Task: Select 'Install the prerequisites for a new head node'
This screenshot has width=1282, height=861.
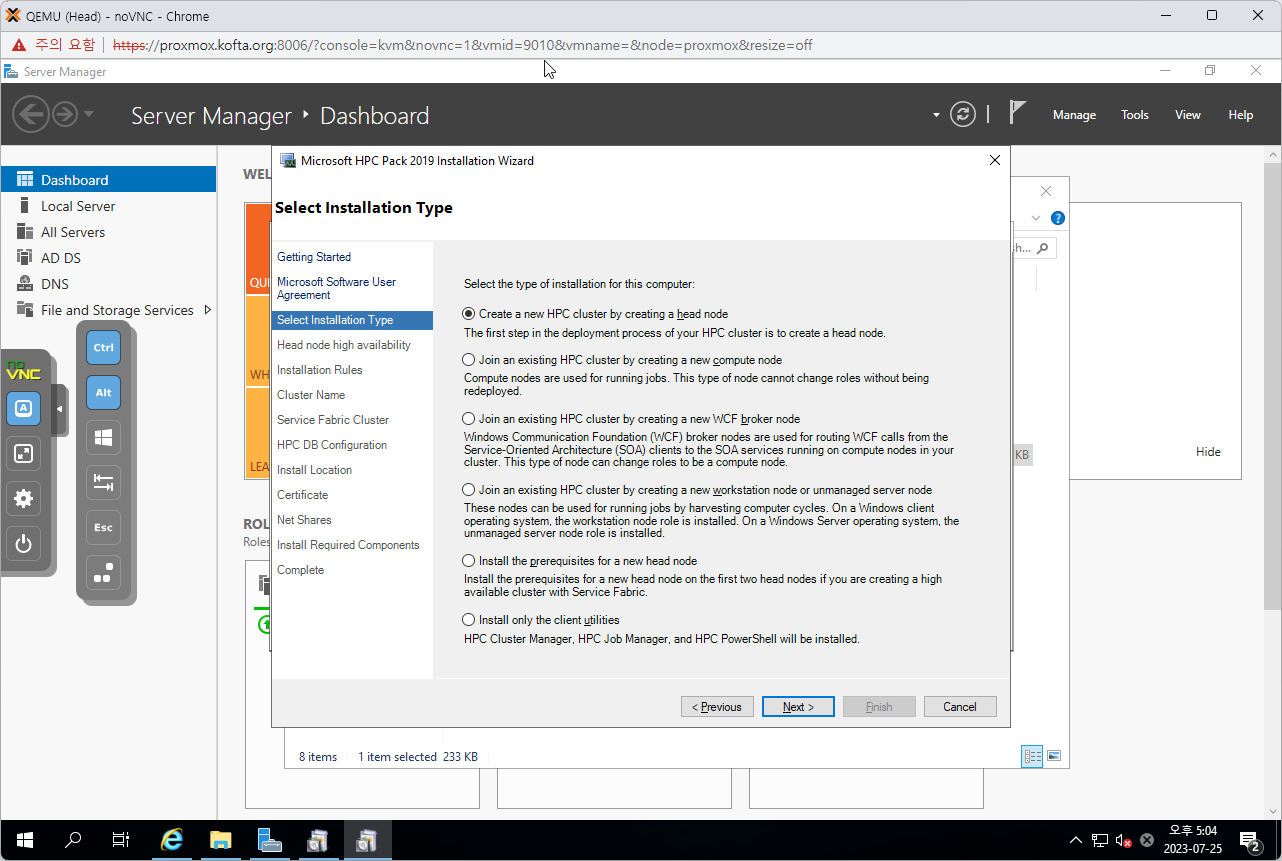Action: coord(469,561)
